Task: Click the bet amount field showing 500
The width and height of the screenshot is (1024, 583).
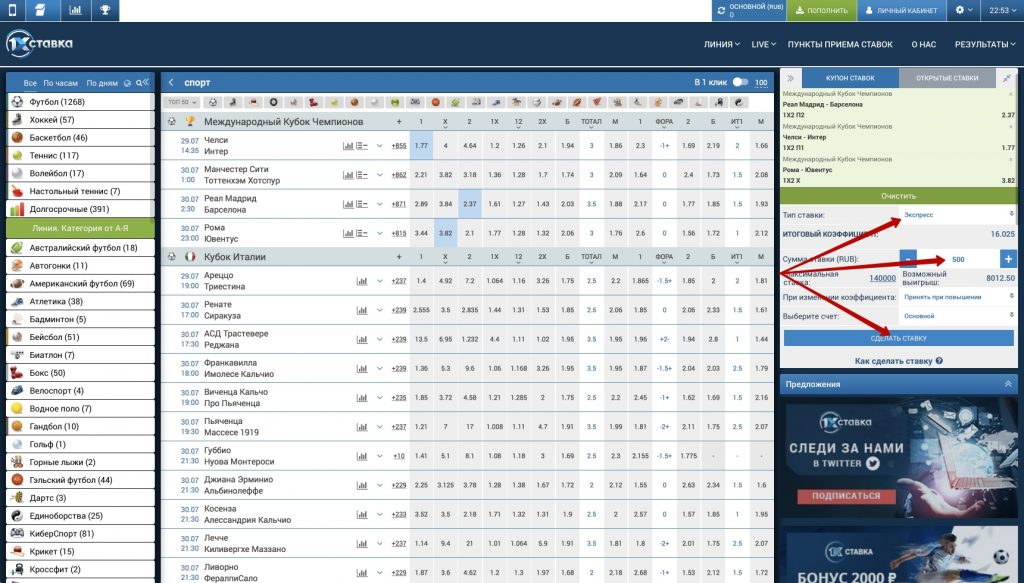Action: click(957, 259)
